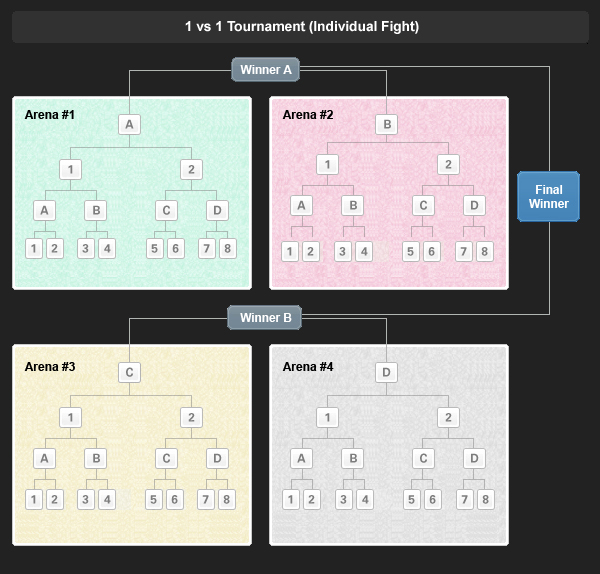Click the blue Final Winner box

click(x=549, y=197)
